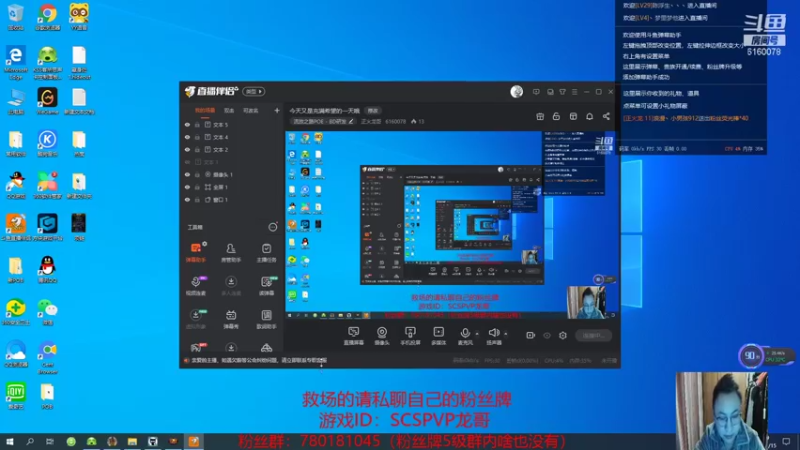The height and width of the screenshot is (450, 800).
Task: Add 手机投屏 phone cast source
Action: click(x=410, y=336)
